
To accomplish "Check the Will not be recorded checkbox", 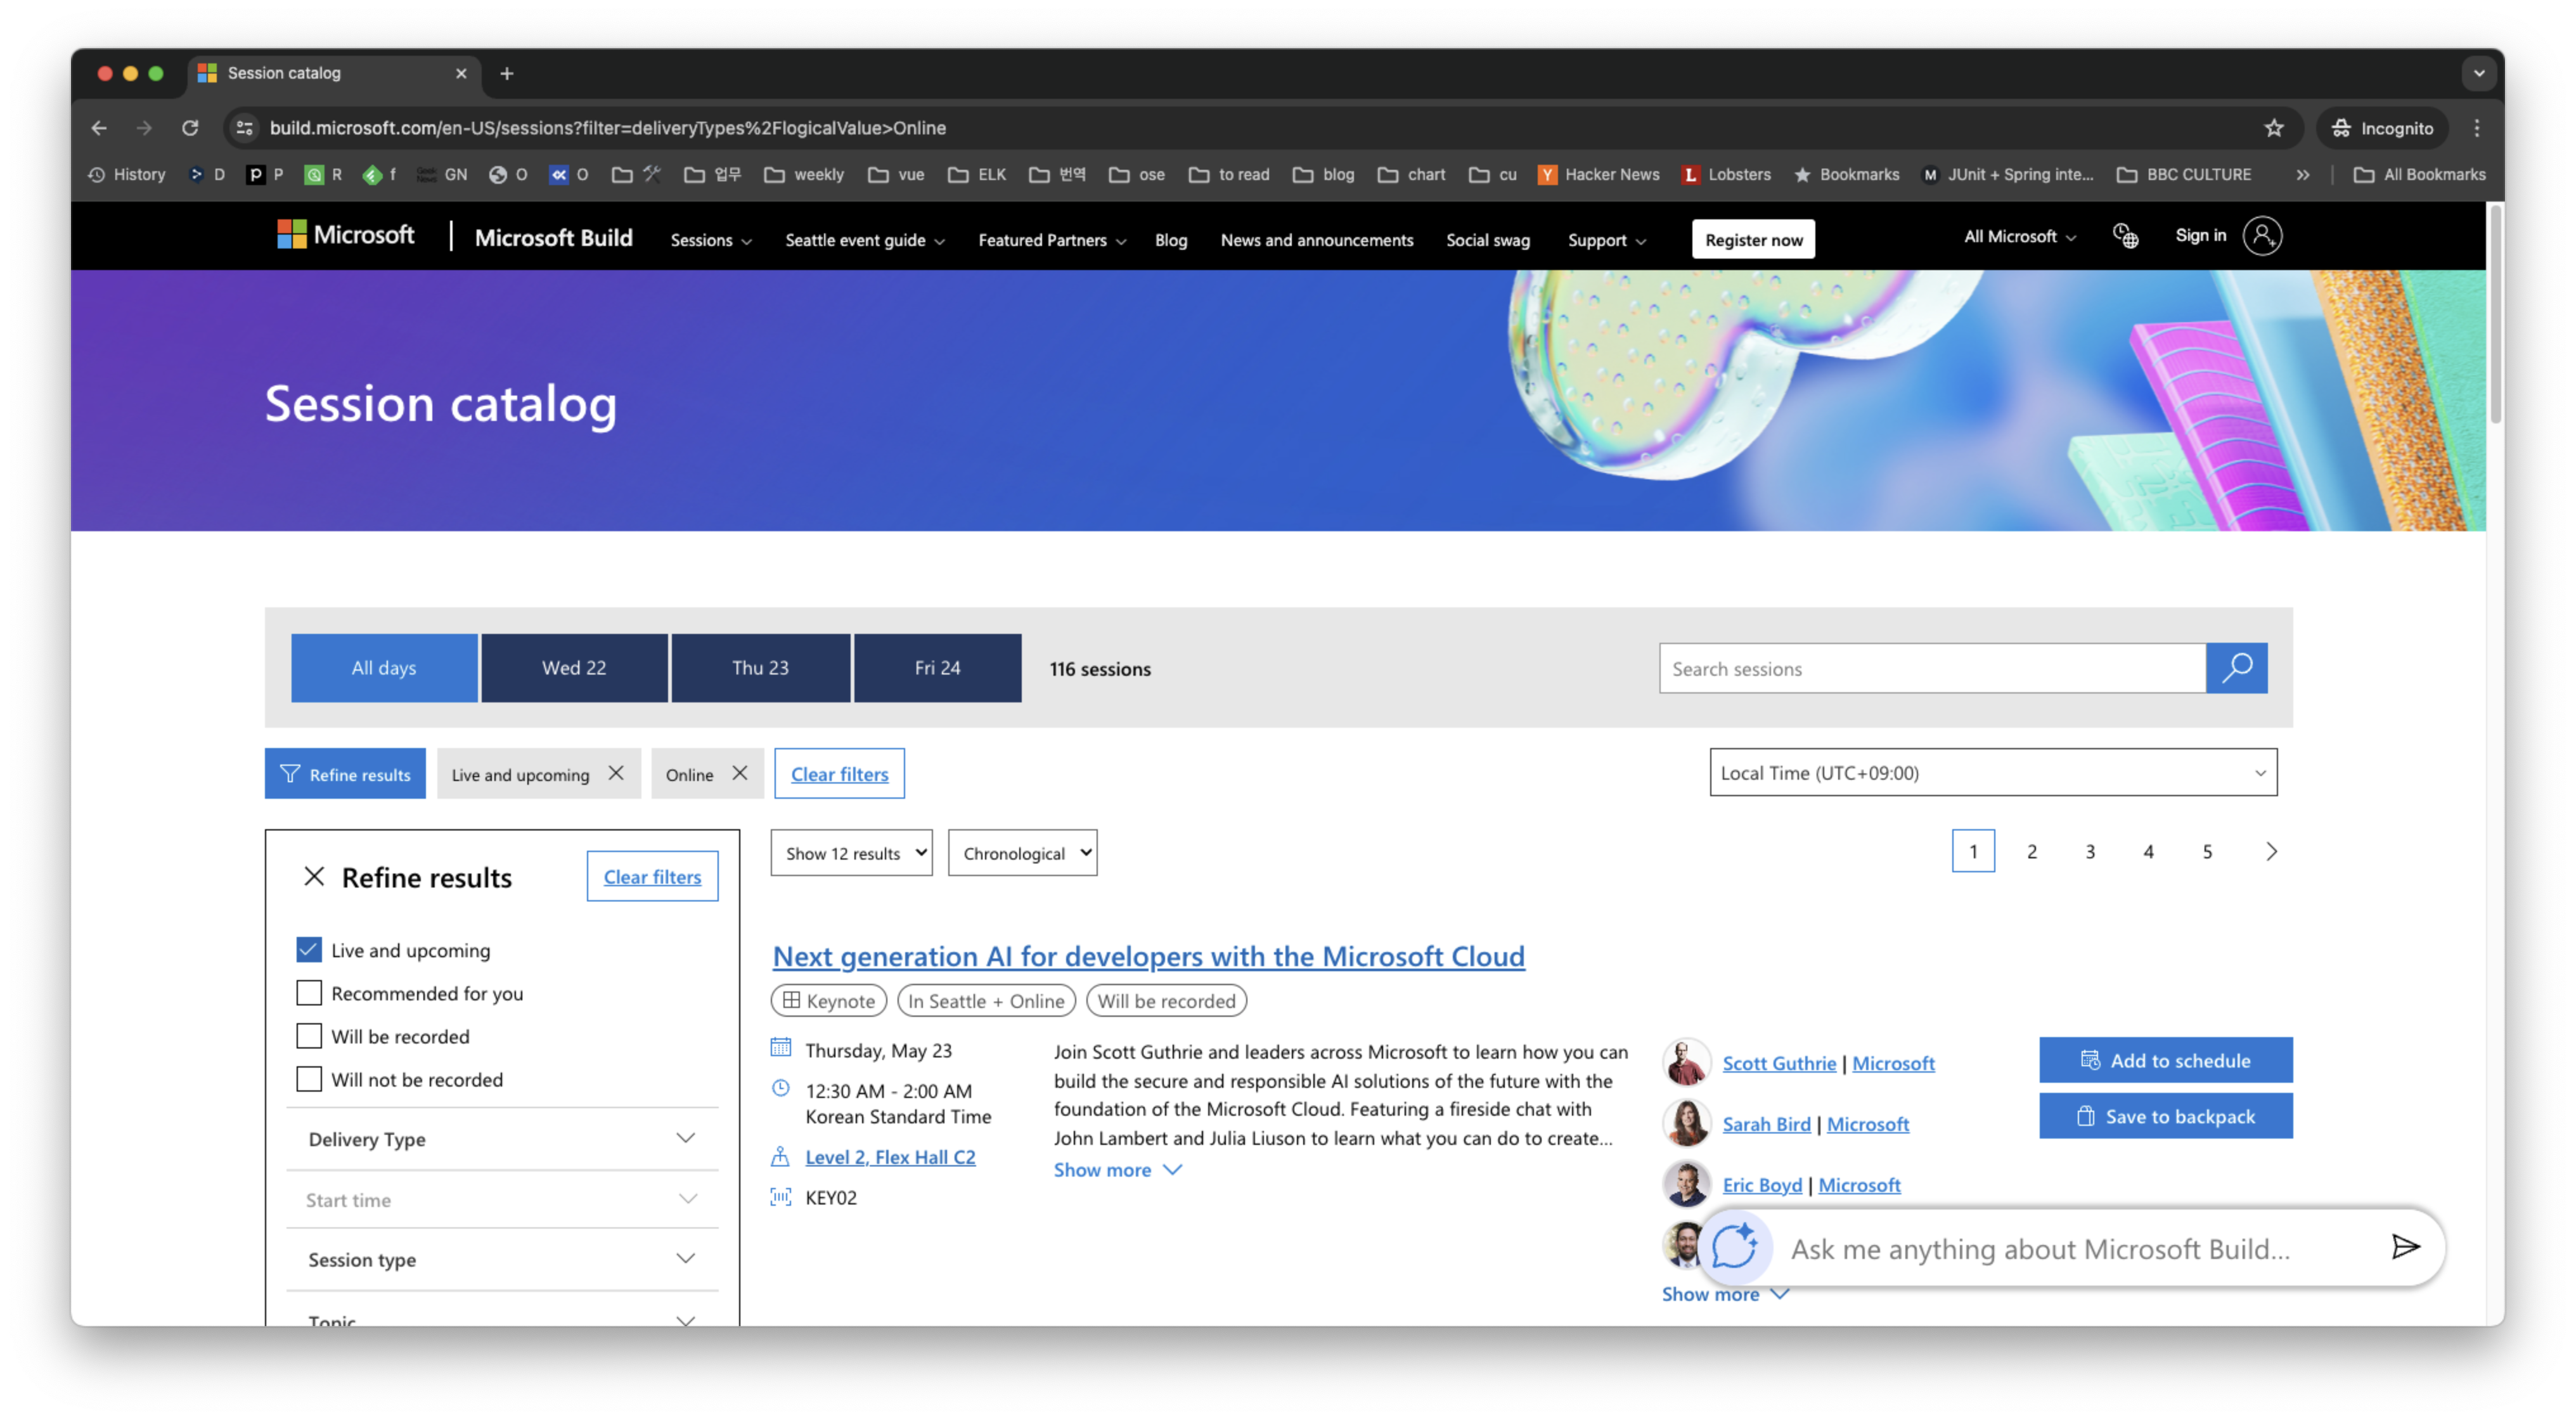I will point(309,1078).
